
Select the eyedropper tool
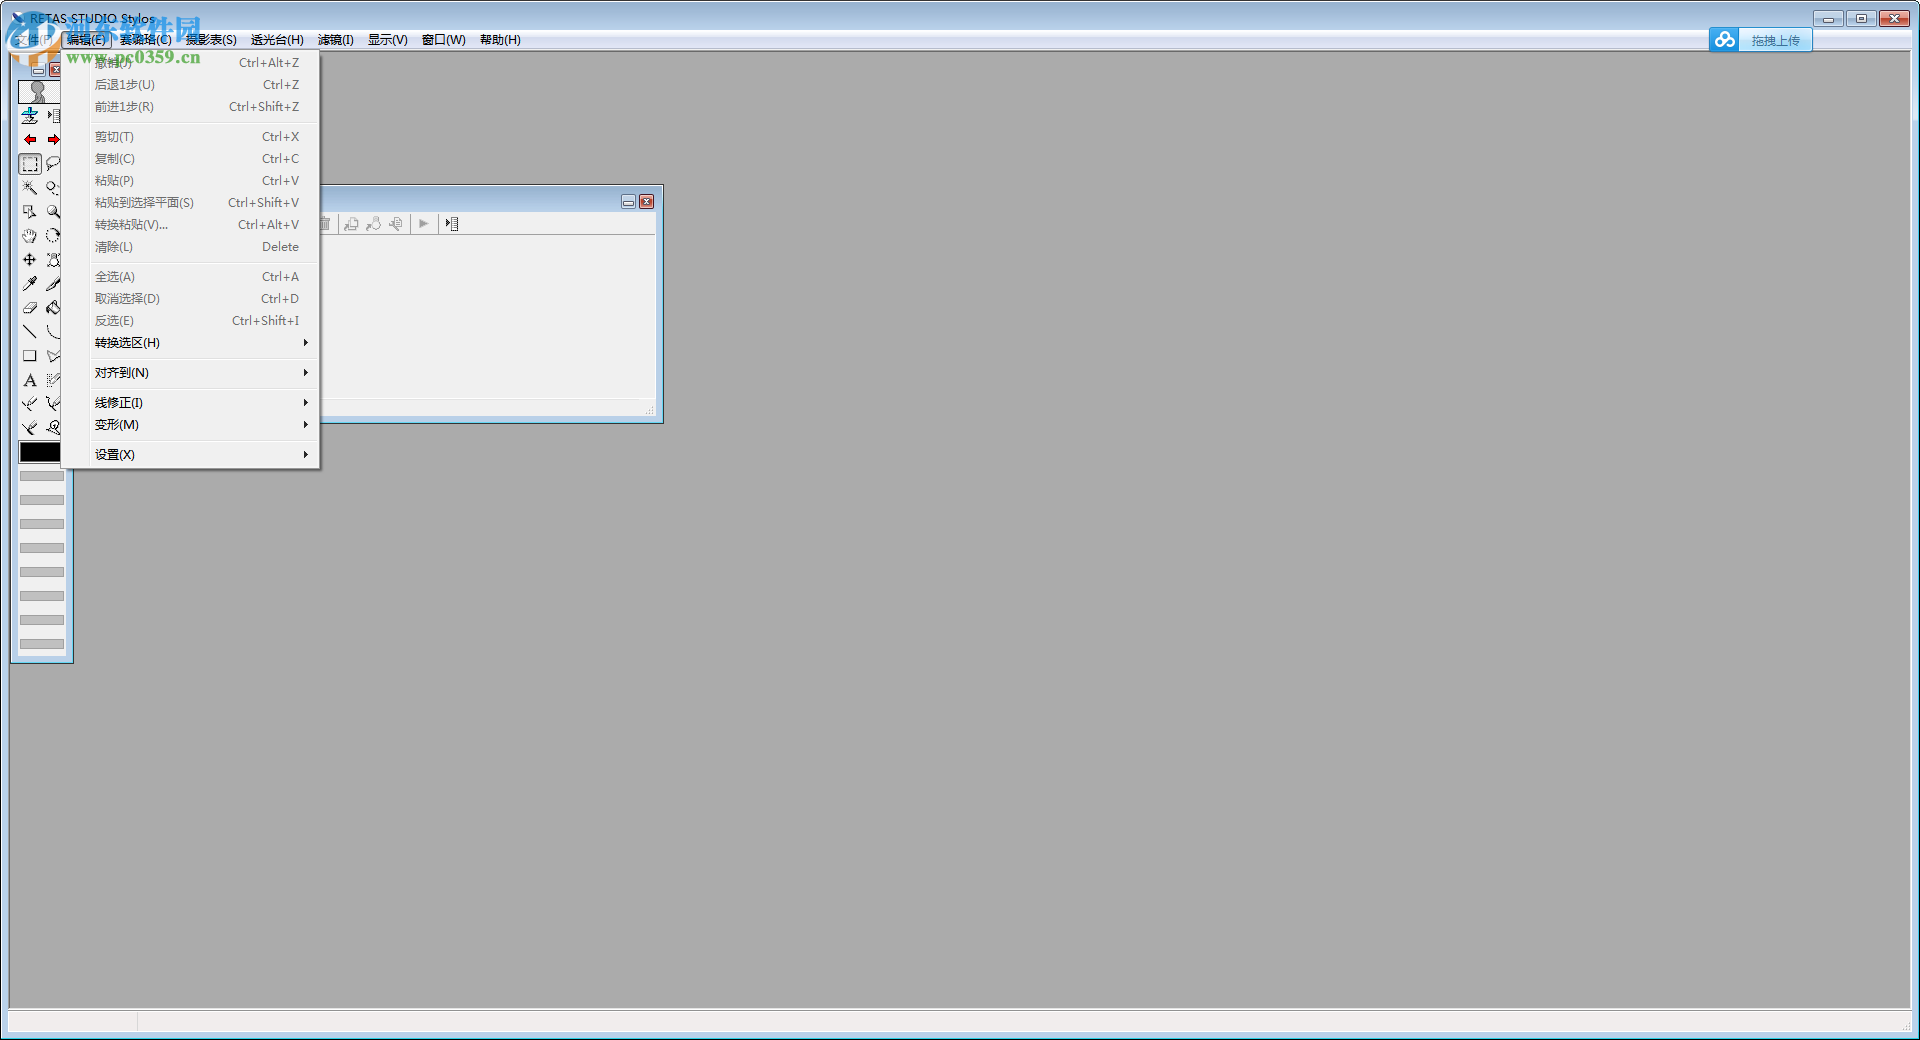[30, 284]
